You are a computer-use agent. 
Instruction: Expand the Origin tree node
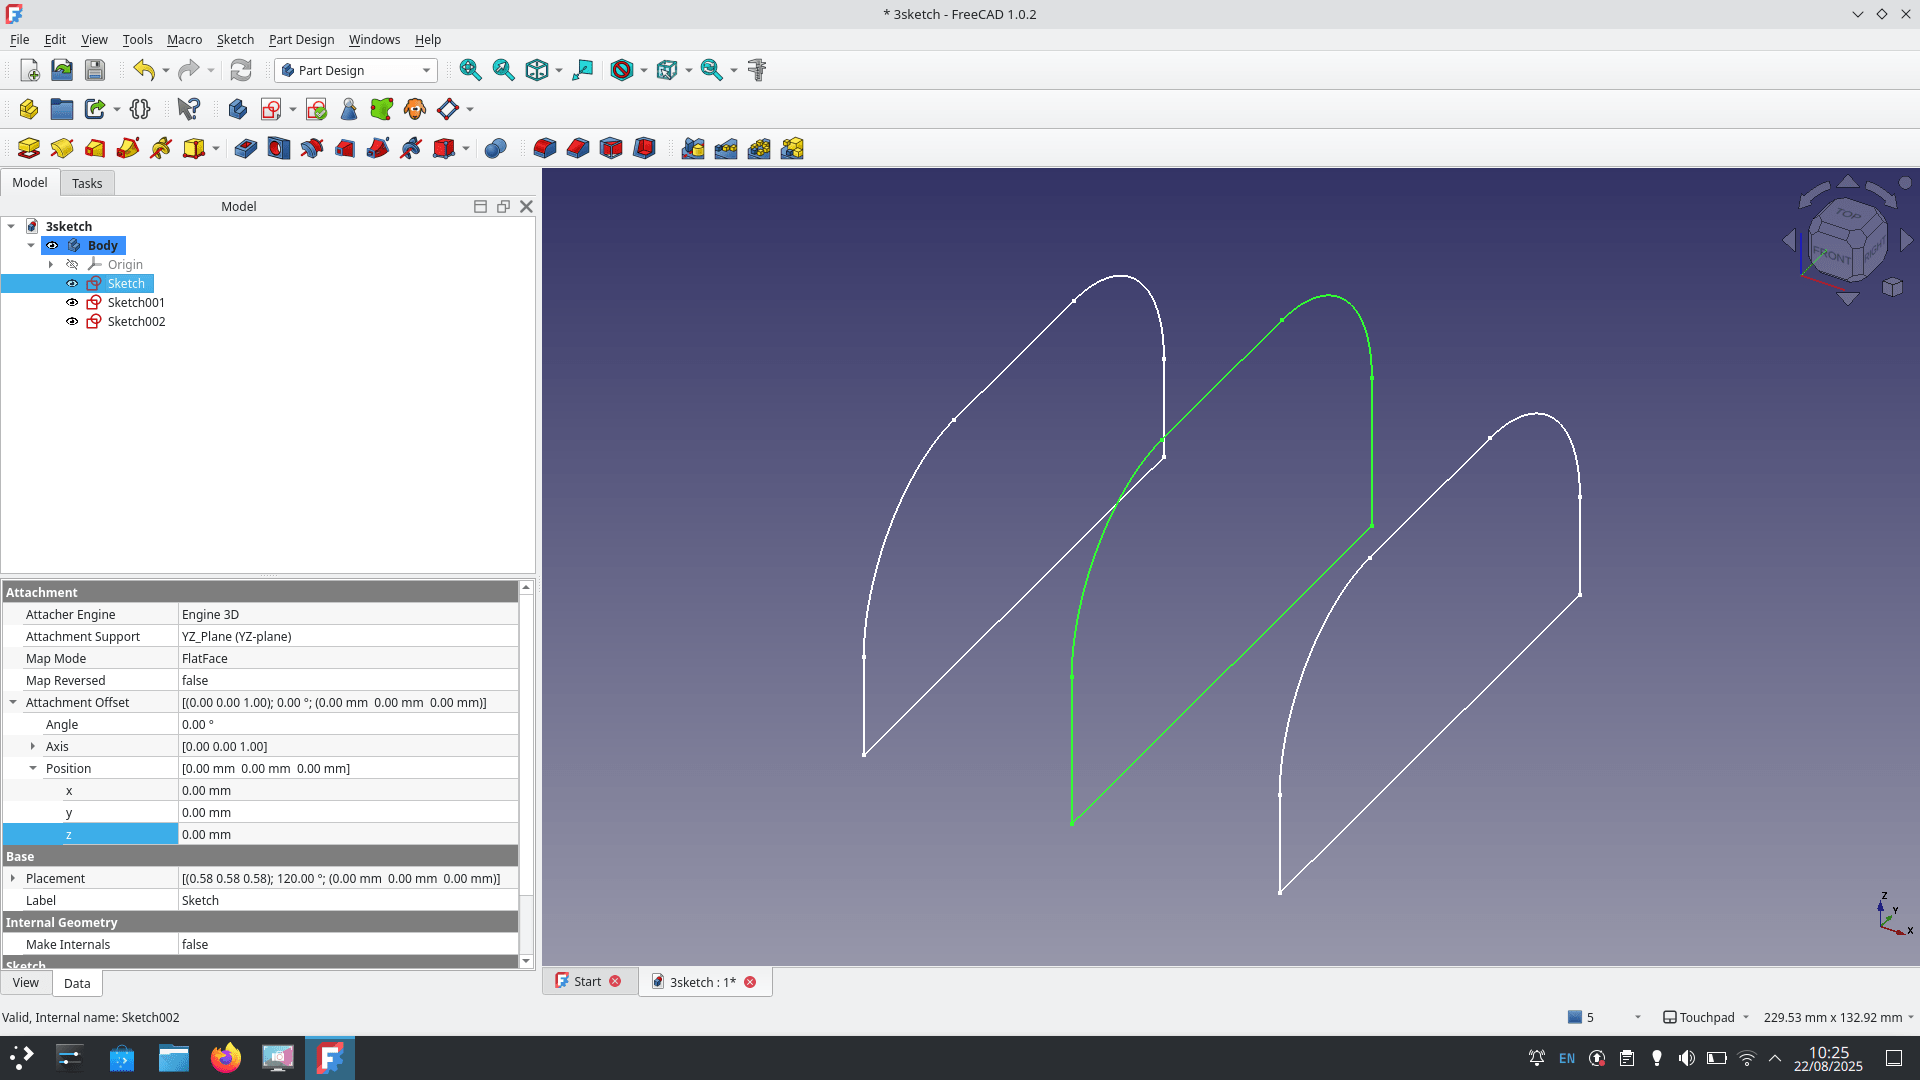click(x=51, y=265)
